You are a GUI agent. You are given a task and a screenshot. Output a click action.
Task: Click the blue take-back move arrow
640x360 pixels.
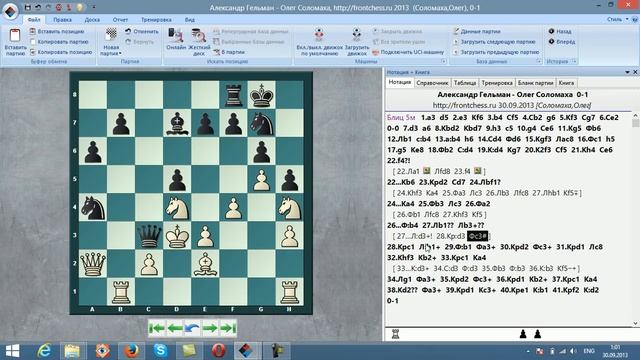(192, 328)
